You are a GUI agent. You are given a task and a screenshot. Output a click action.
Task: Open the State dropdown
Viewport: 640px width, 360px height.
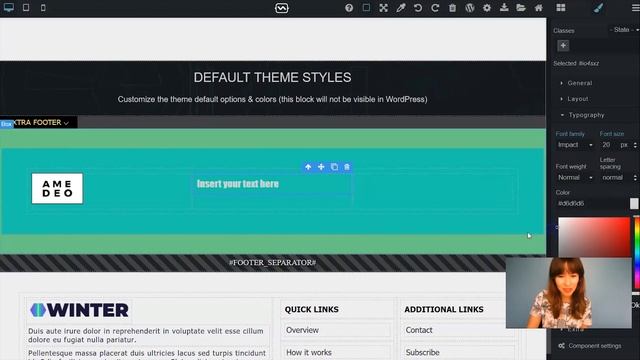click(624, 30)
